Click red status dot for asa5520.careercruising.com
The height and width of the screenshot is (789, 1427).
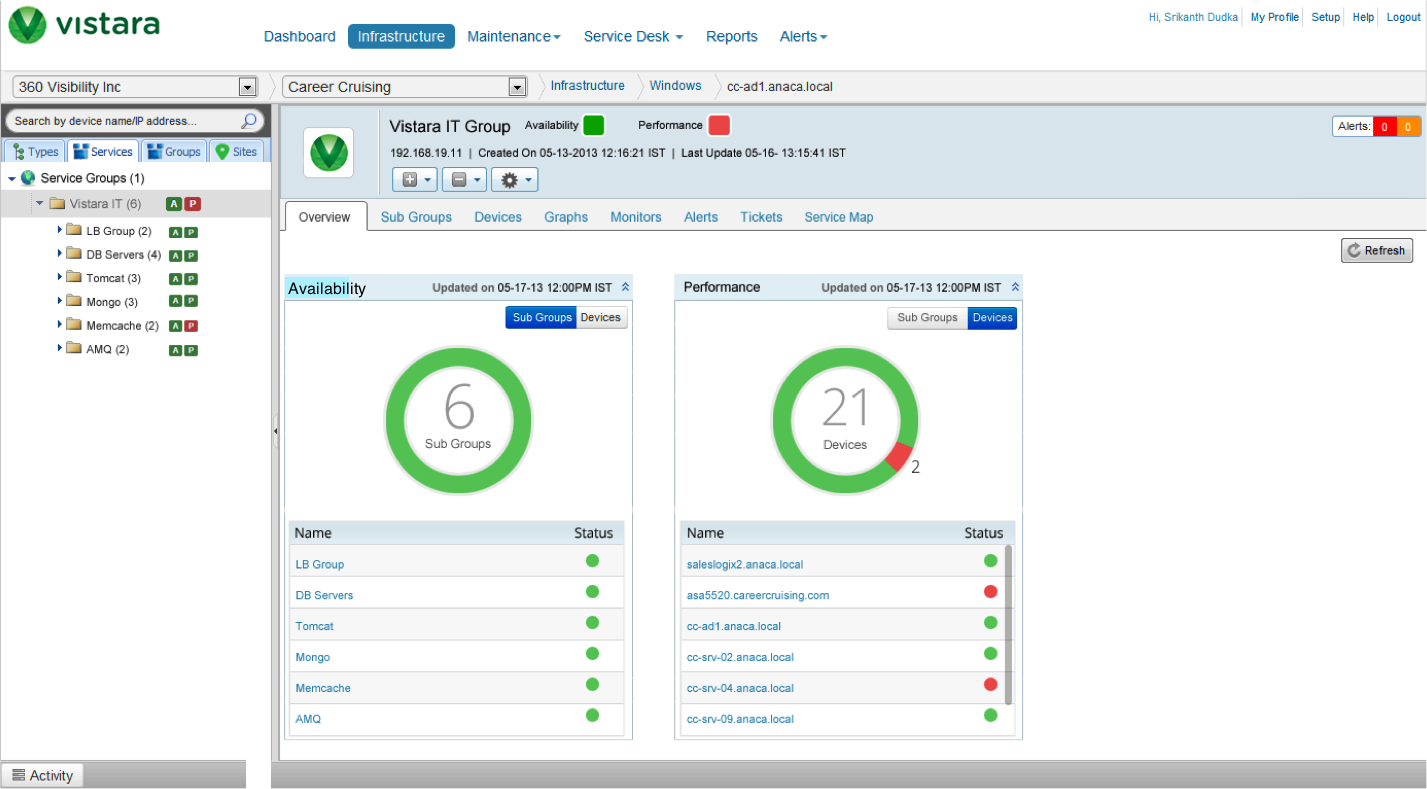[x=991, y=592]
